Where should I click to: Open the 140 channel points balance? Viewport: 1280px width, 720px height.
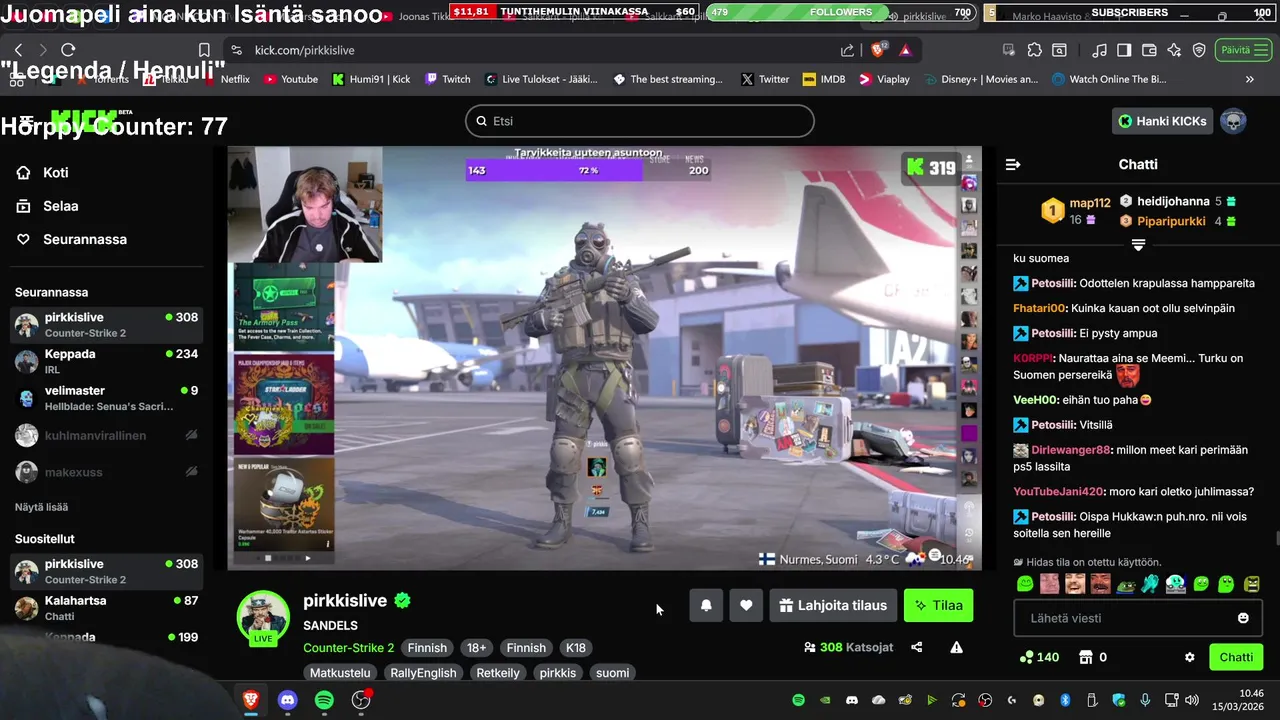tap(1039, 657)
